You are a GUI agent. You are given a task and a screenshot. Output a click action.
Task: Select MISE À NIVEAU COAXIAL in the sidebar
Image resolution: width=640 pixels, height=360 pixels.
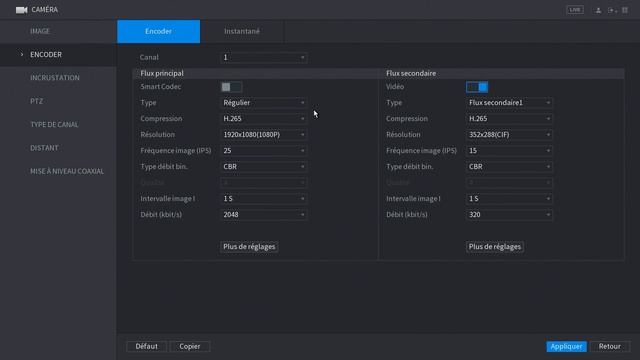pyautogui.click(x=58, y=171)
